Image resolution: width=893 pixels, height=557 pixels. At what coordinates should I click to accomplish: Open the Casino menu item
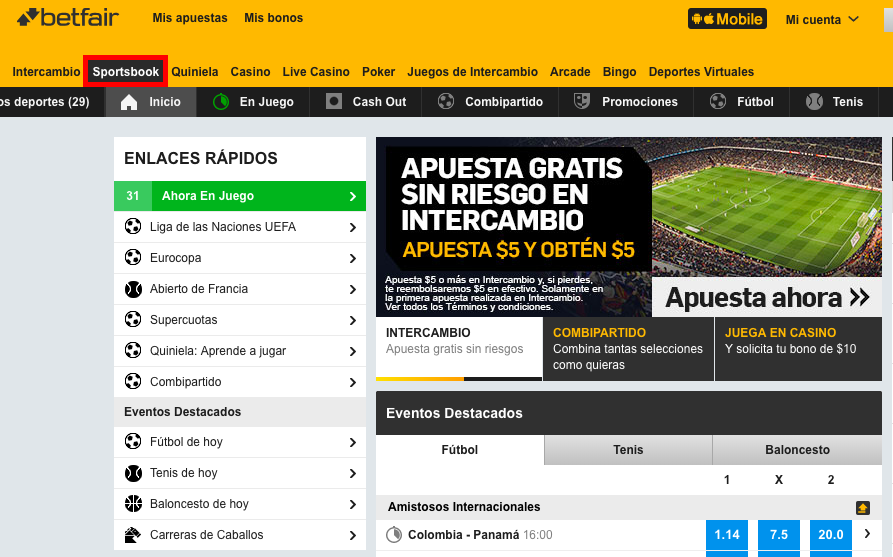tap(250, 72)
